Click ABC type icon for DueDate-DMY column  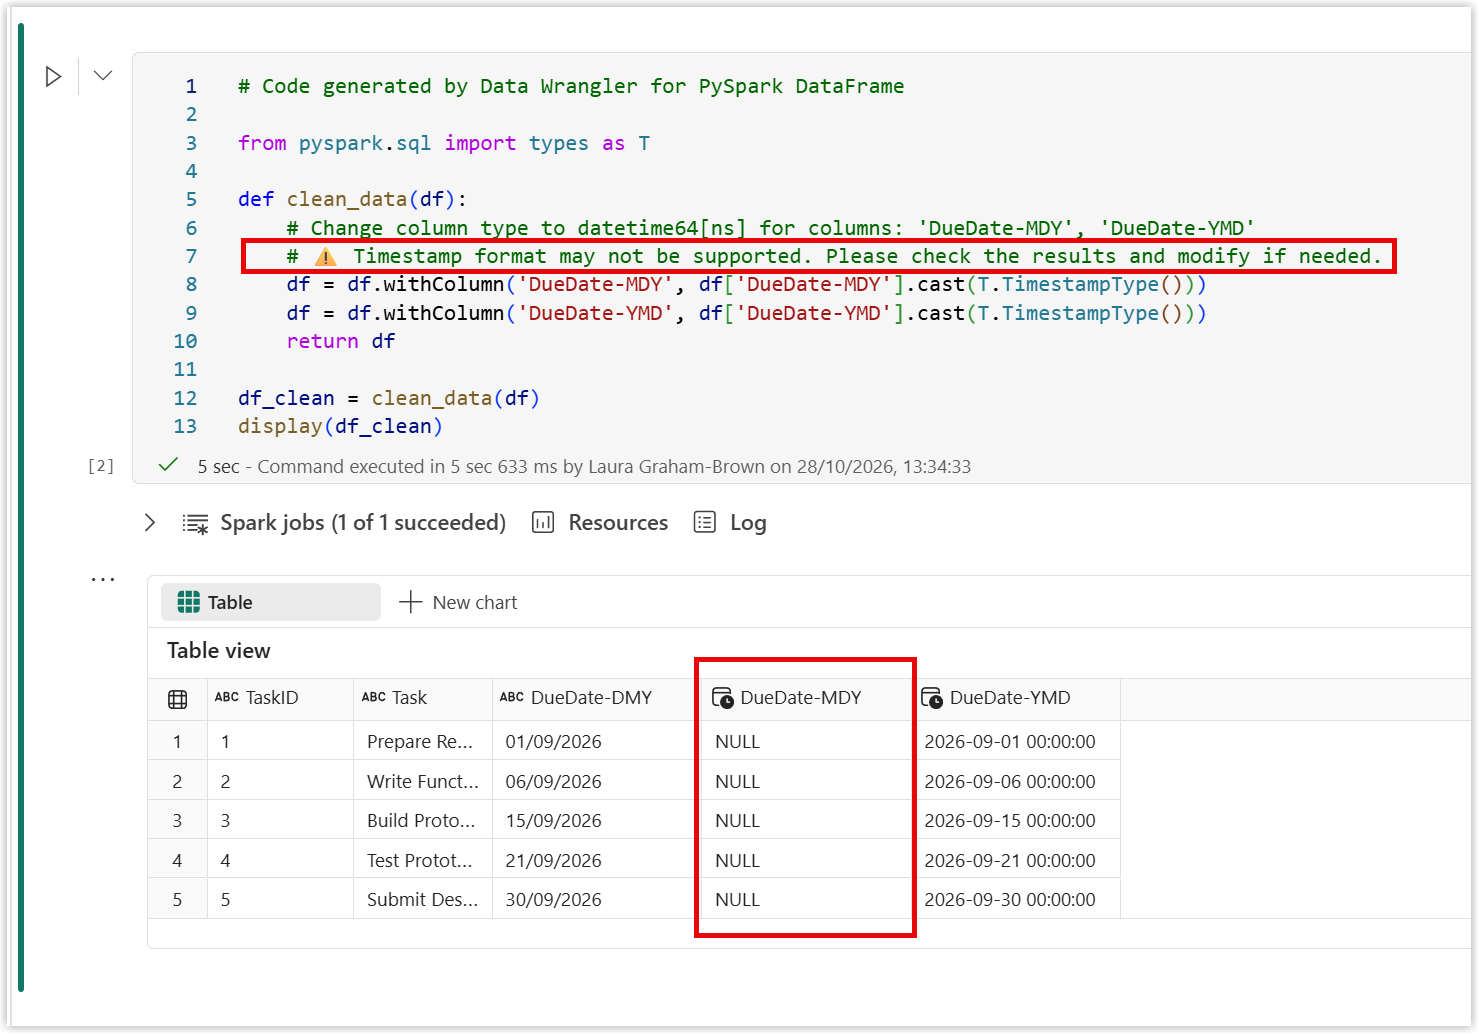click(512, 697)
